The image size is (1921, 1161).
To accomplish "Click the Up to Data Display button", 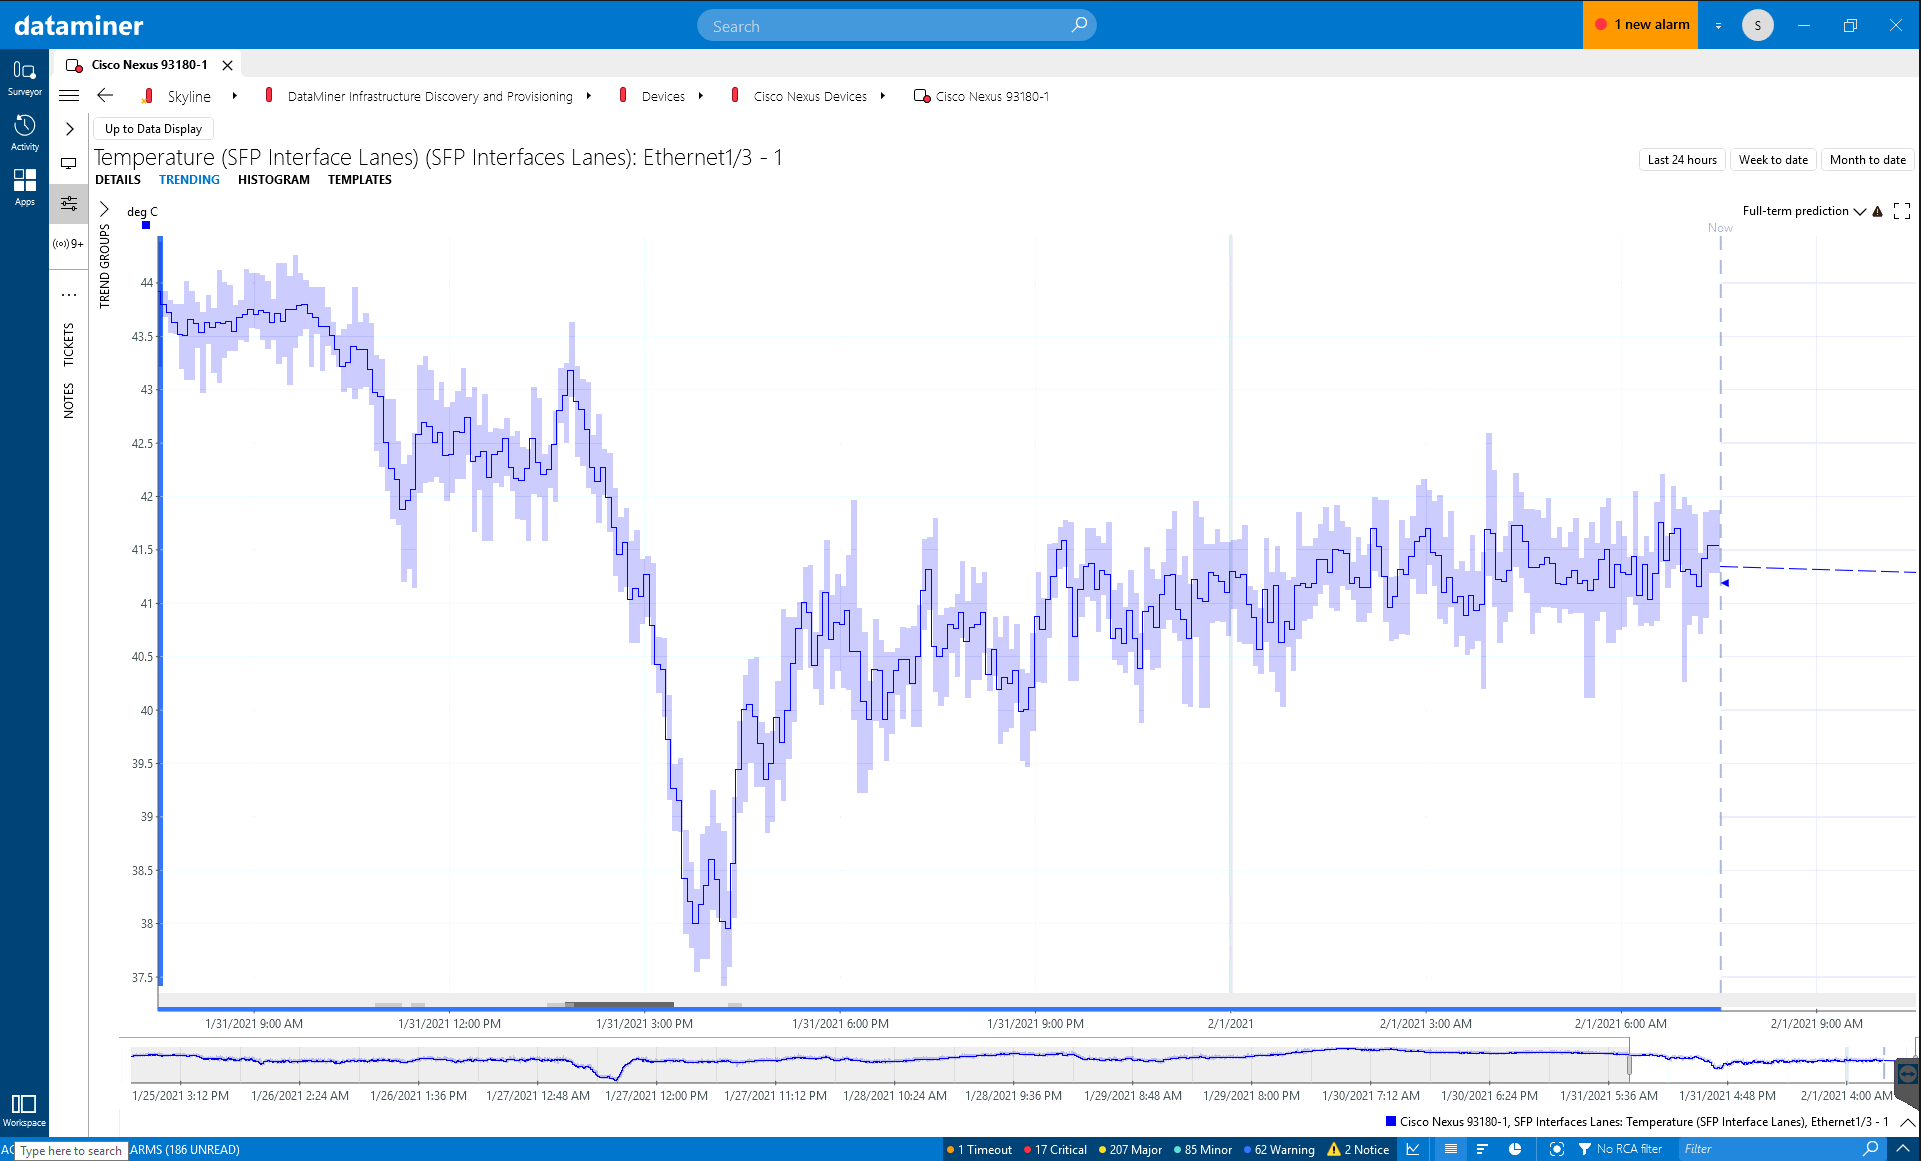I will 153,129.
